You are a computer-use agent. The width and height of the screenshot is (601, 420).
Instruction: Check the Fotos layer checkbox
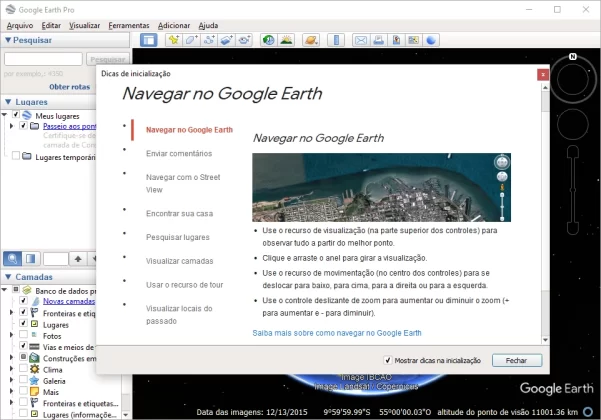(x=23, y=334)
